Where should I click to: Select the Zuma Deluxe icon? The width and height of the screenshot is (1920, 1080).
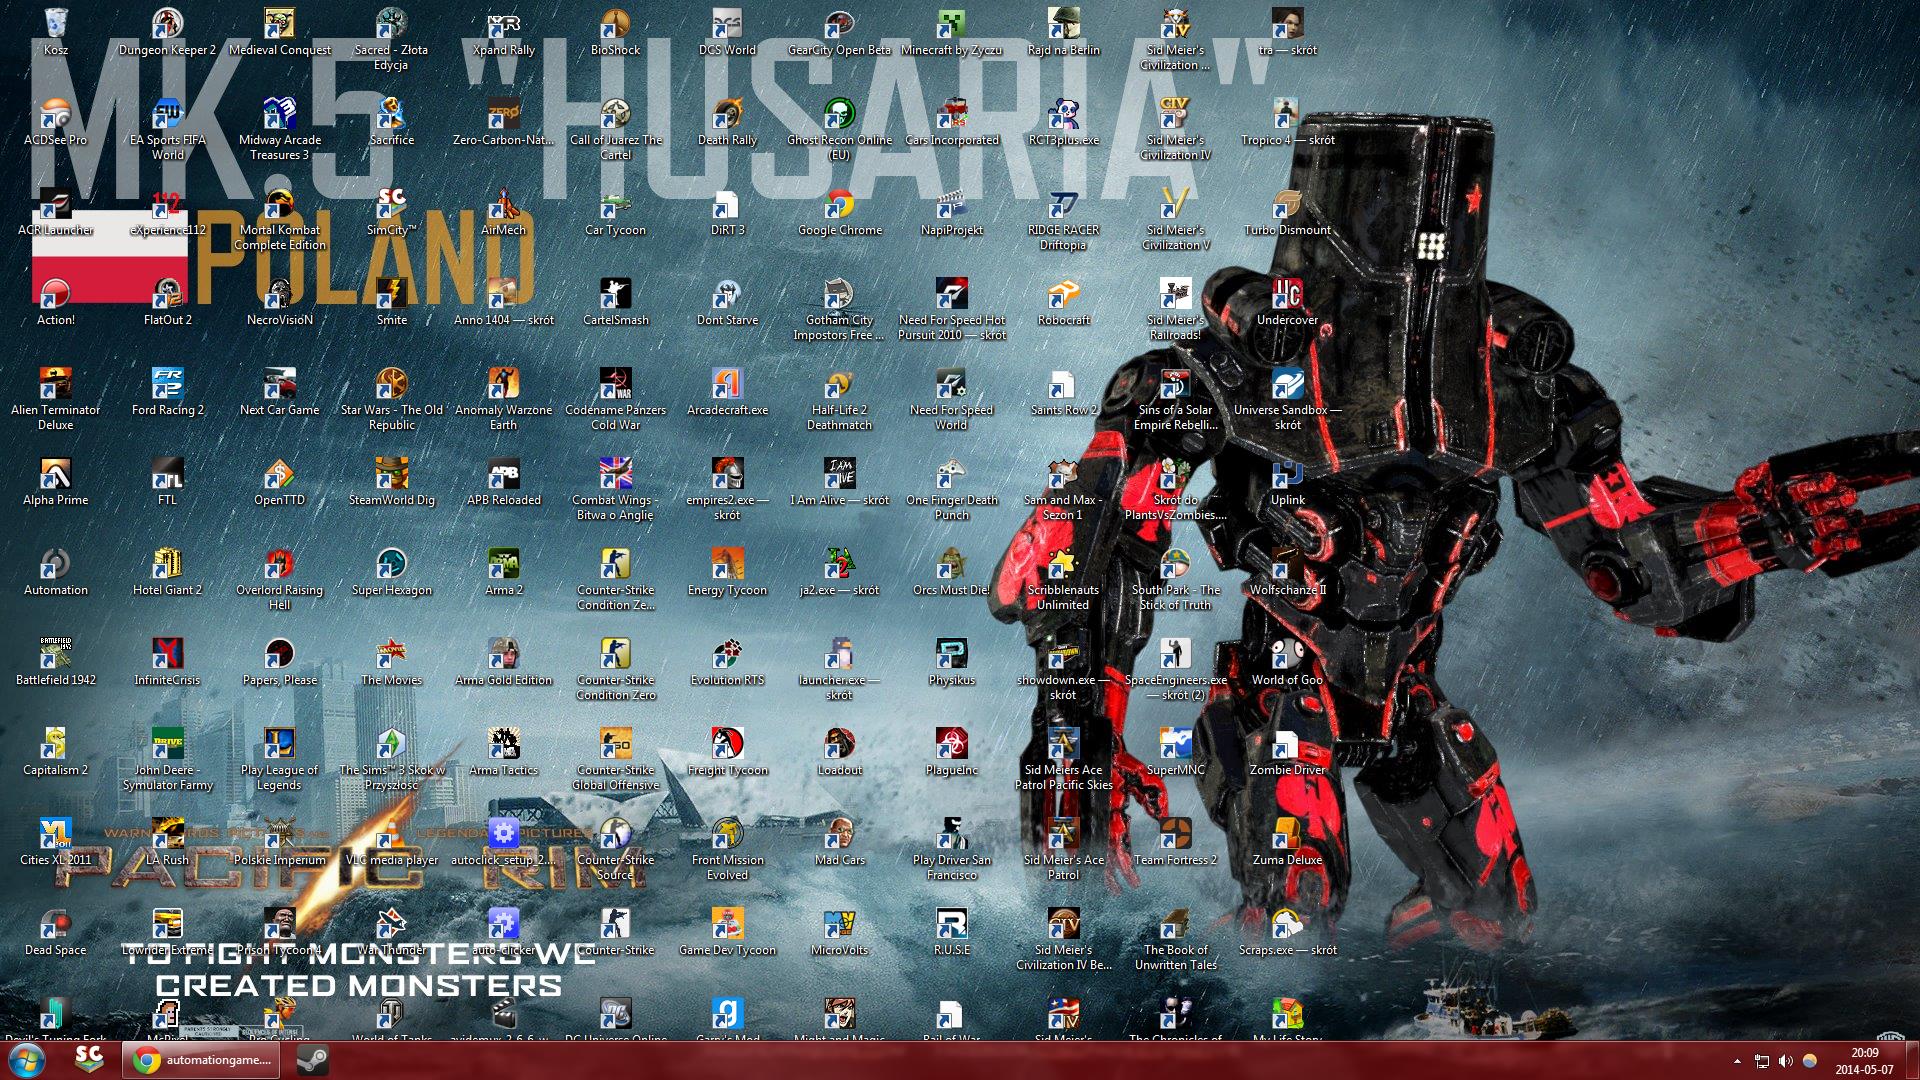click(1288, 841)
